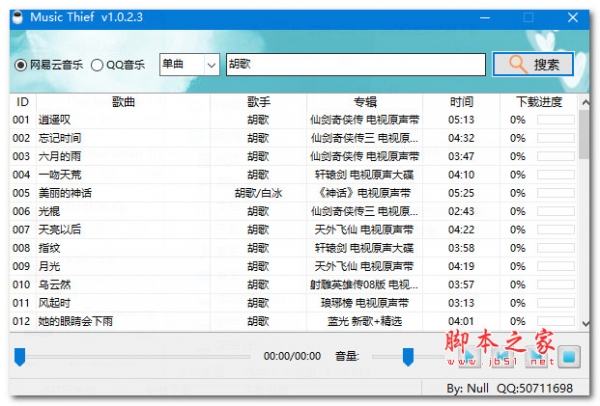Click album 射雕英雄传08版 in row 010
This screenshot has width=600, height=406.
tap(364, 285)
